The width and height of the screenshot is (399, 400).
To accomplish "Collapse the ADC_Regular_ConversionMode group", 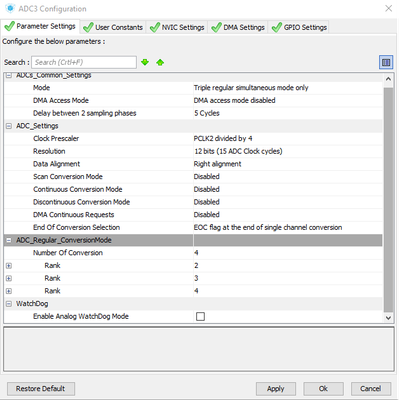I will pyautogui.click(x=9, y=240).
